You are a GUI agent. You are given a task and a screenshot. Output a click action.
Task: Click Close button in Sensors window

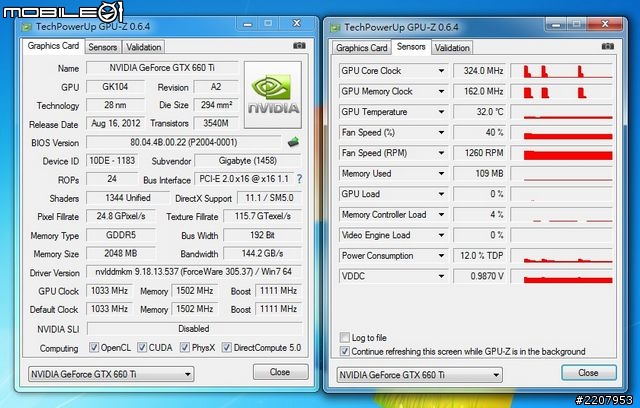589,373
